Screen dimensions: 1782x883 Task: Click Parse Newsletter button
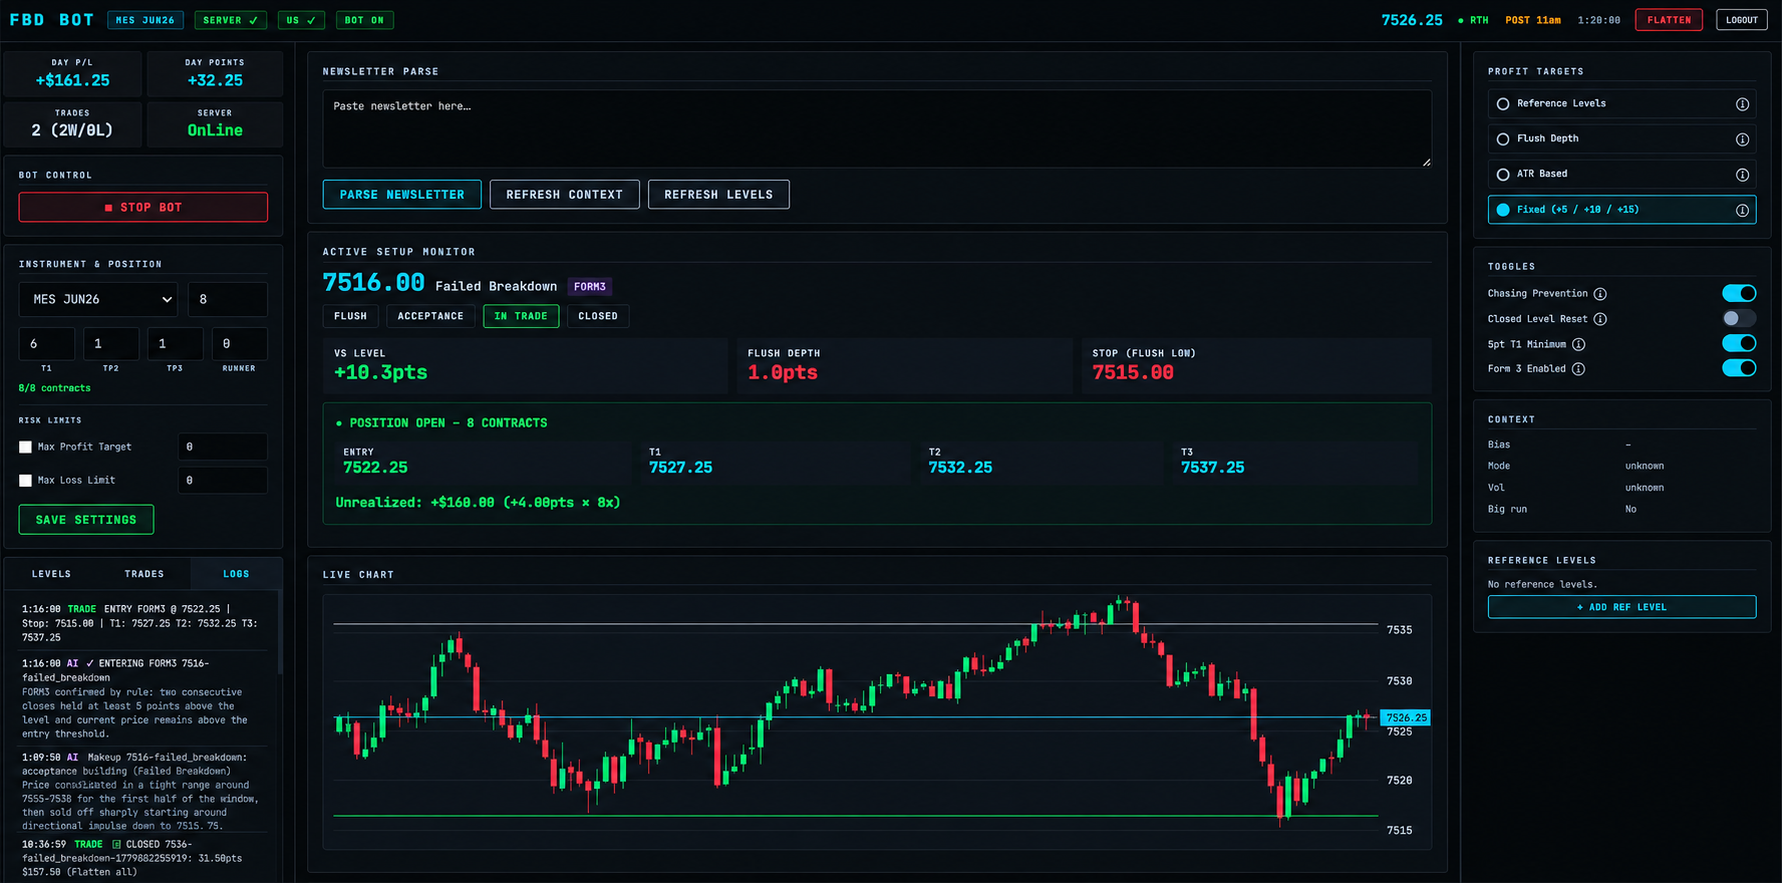coord(402,194)
